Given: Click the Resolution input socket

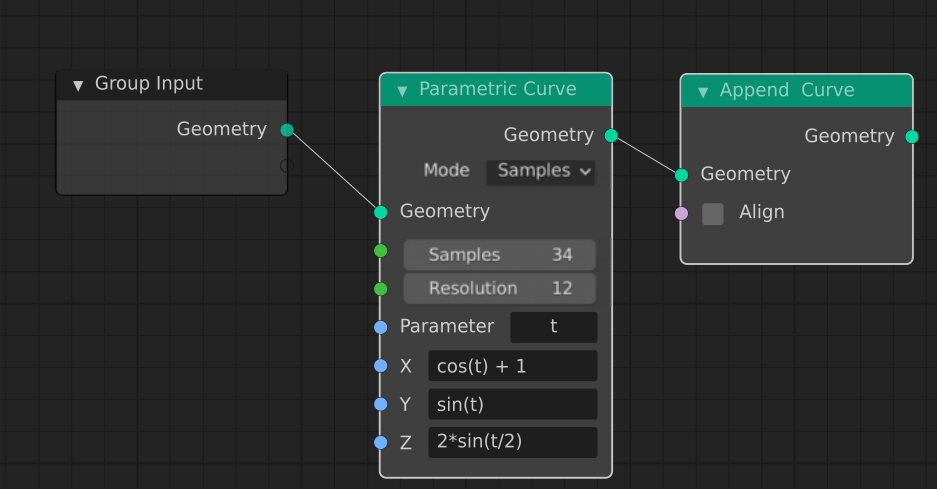Looking at the screenshot, I should click(381, 289).
